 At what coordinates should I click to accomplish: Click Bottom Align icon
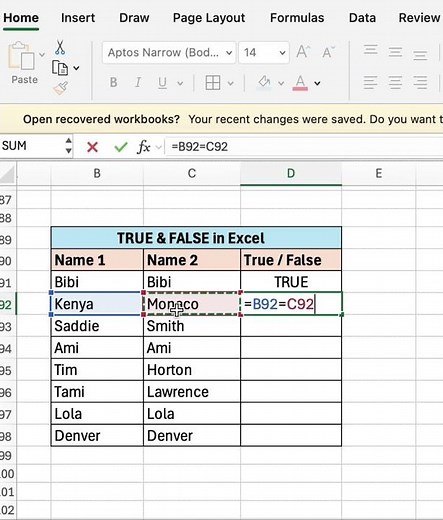coord(420,55)
